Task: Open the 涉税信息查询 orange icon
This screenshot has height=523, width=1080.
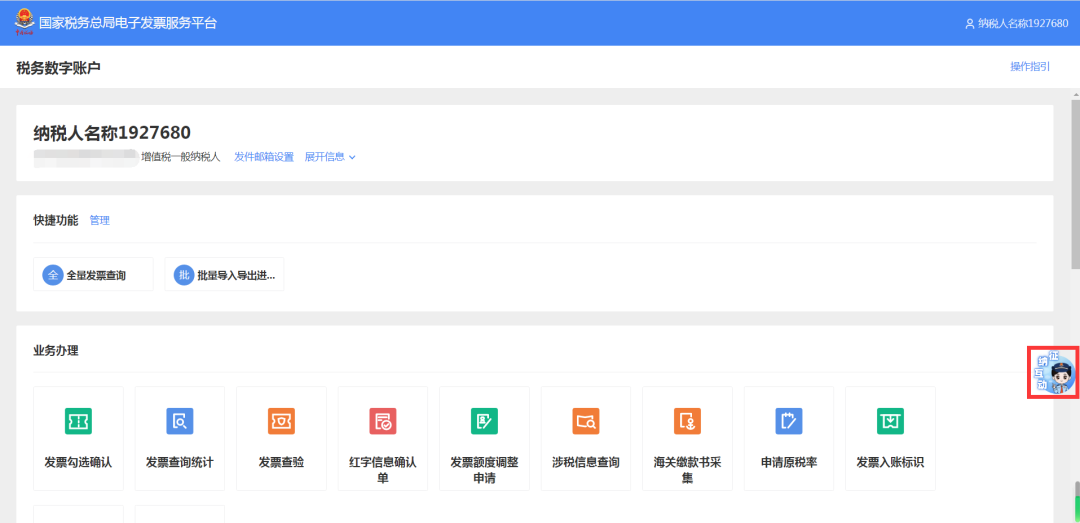Action: [586, 421]
